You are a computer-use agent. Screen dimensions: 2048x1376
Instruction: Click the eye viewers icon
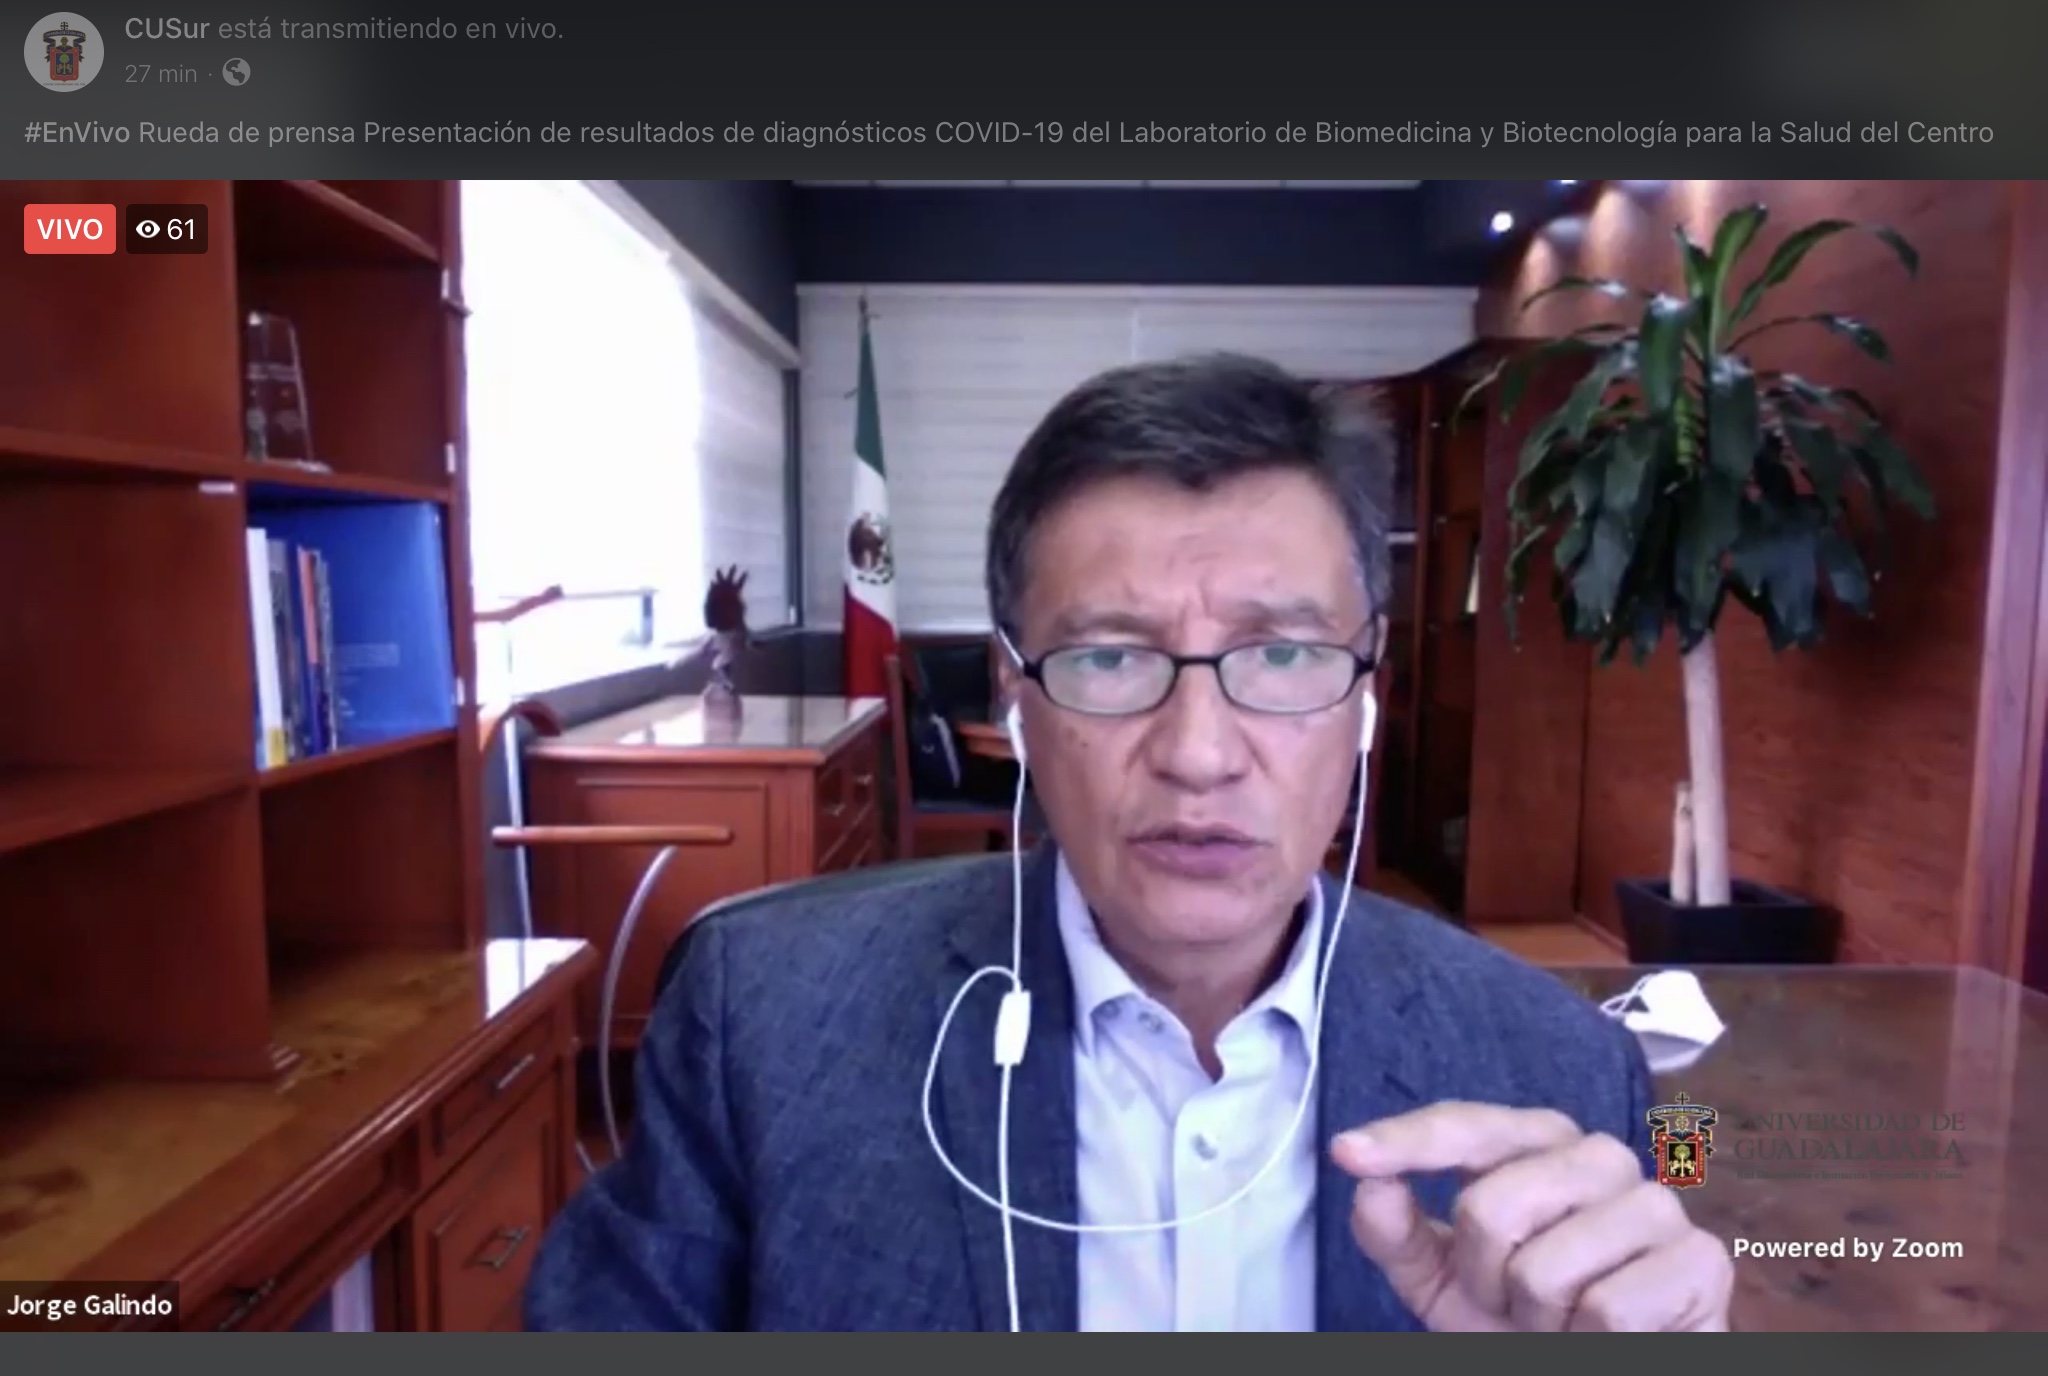148,230
